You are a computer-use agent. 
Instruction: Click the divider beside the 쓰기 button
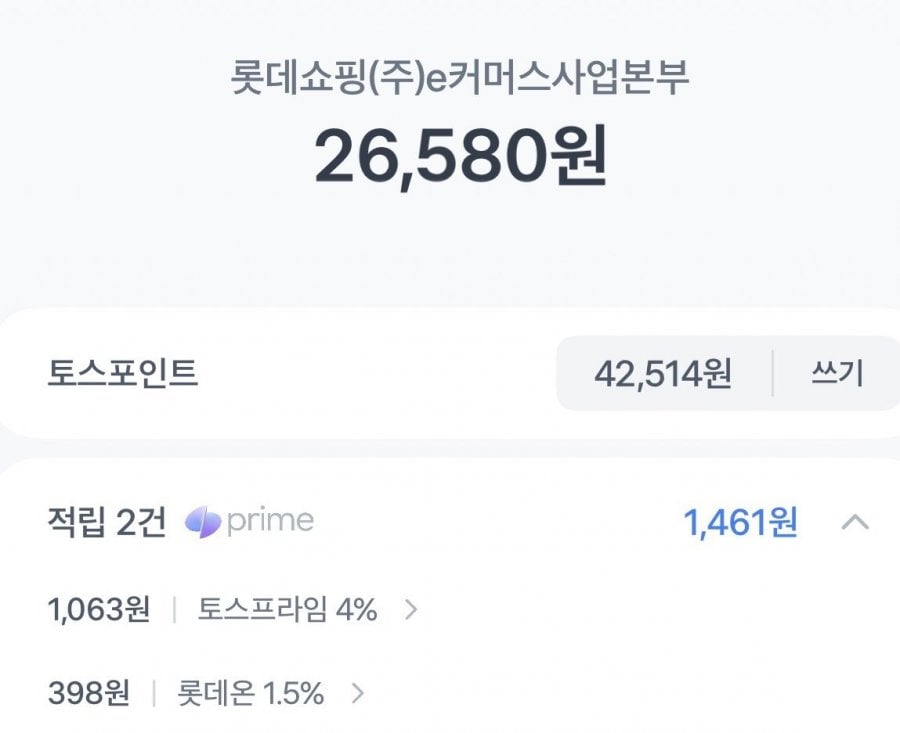click(x=773, y=374)
